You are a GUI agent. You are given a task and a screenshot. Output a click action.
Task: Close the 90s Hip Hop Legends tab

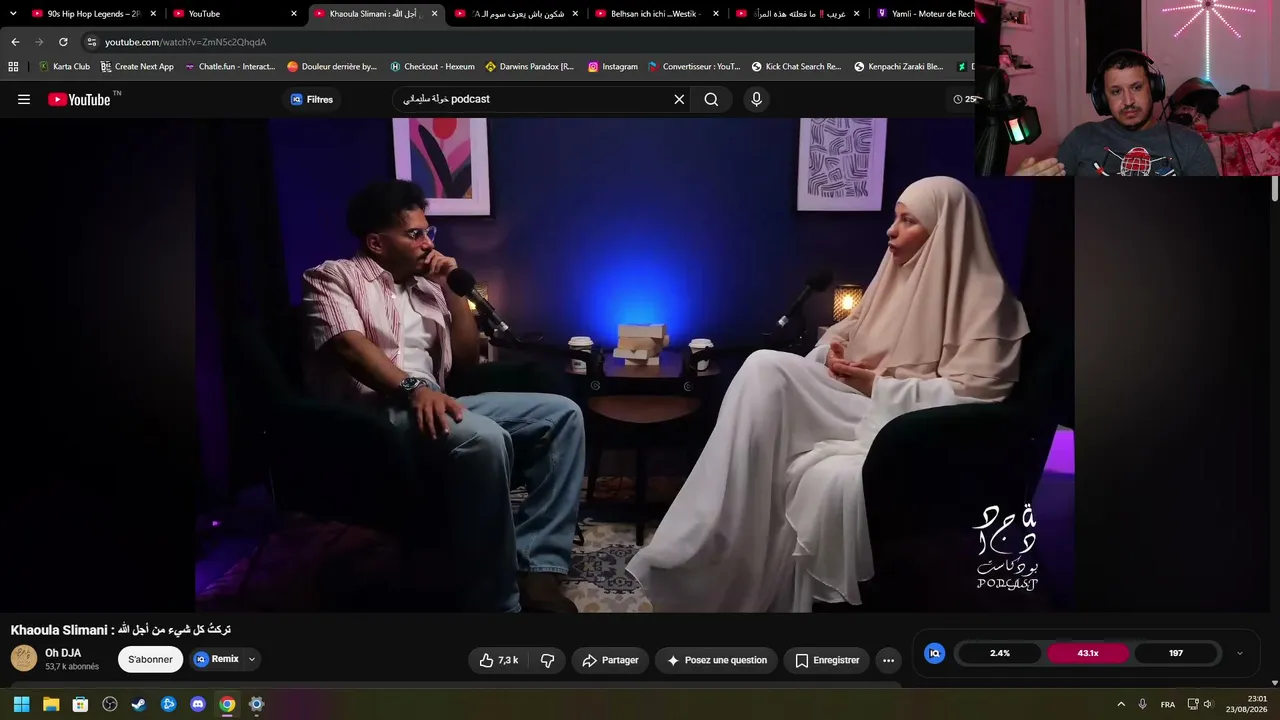[153, 14]
